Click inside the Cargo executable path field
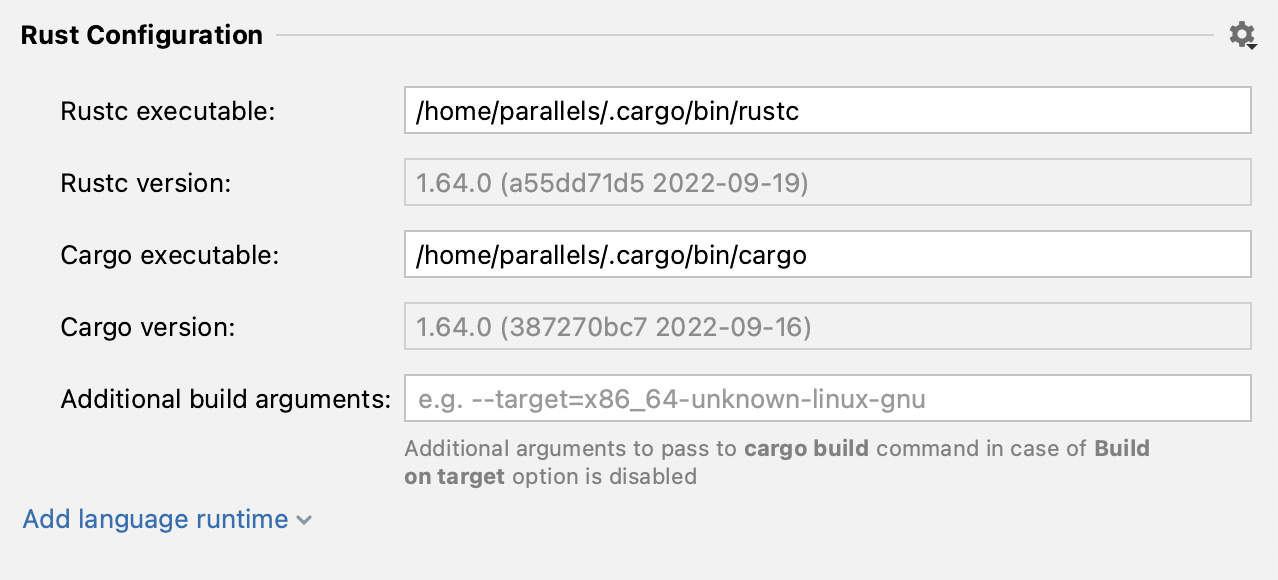The image size is (1278, 580). tap(826, 254)
